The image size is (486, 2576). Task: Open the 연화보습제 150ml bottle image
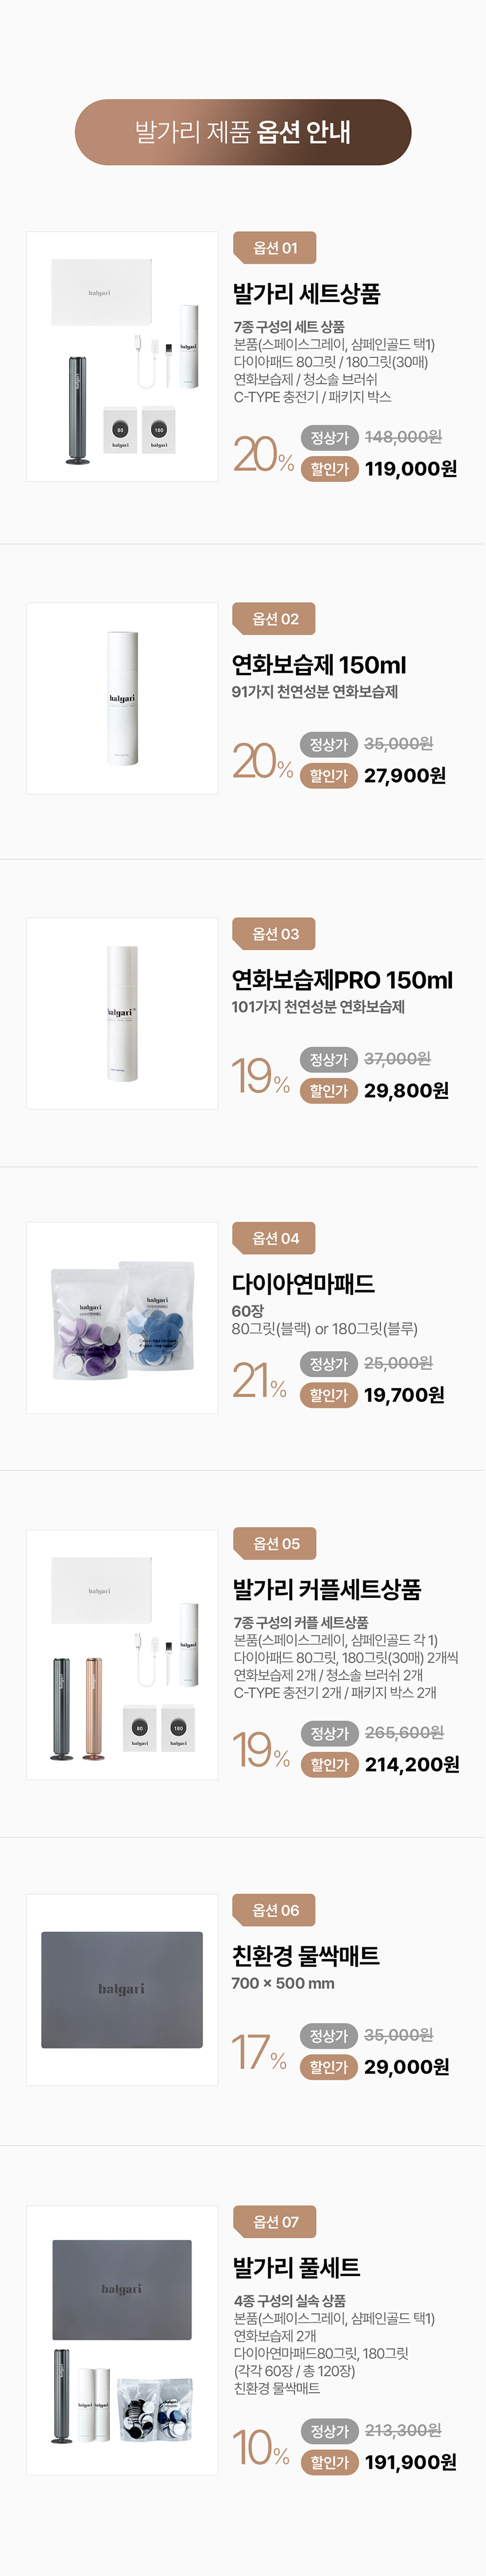pos(122,698)
